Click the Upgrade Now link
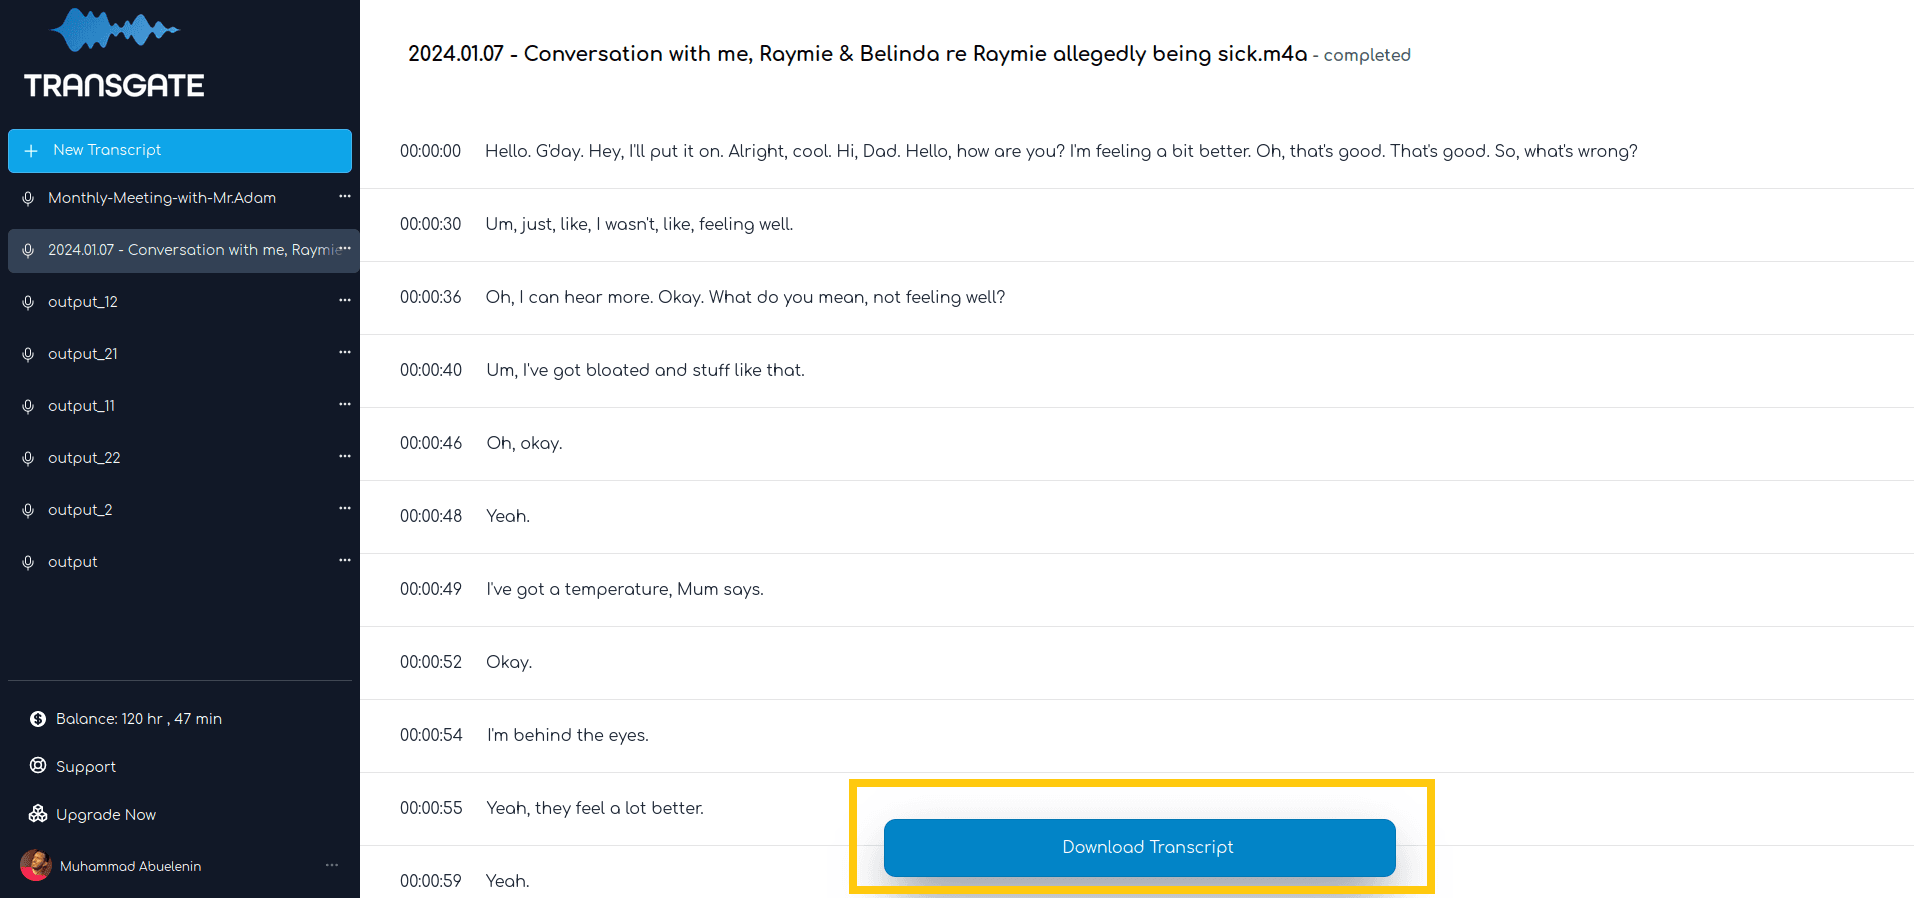The width and height of the screenshot is (1914, 898). point(106,815)
